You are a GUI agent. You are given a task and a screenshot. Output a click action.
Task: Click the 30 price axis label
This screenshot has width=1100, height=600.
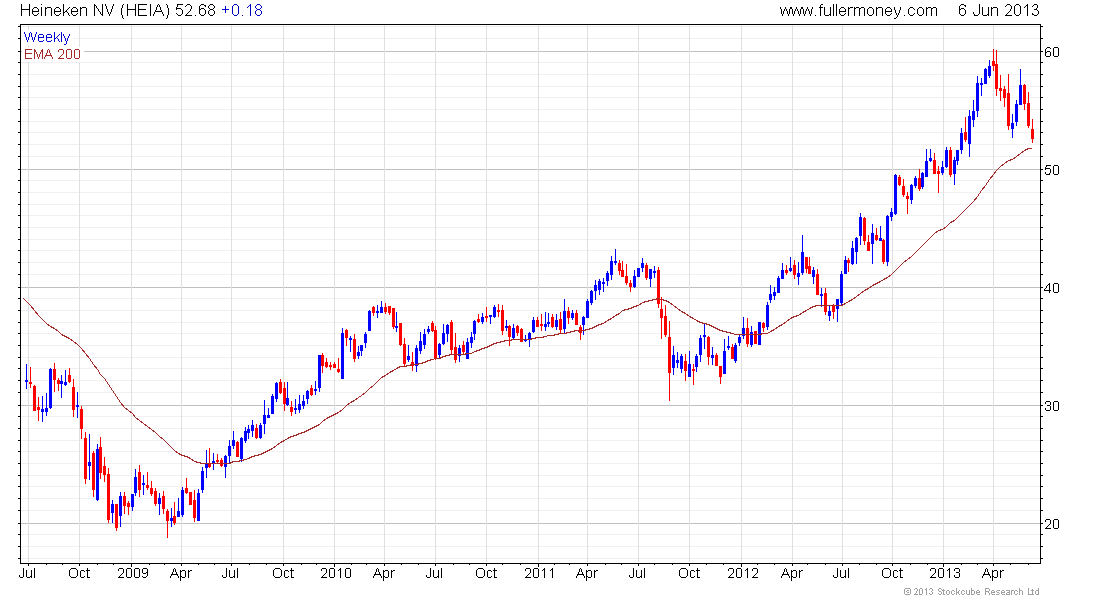[1052, 406]
